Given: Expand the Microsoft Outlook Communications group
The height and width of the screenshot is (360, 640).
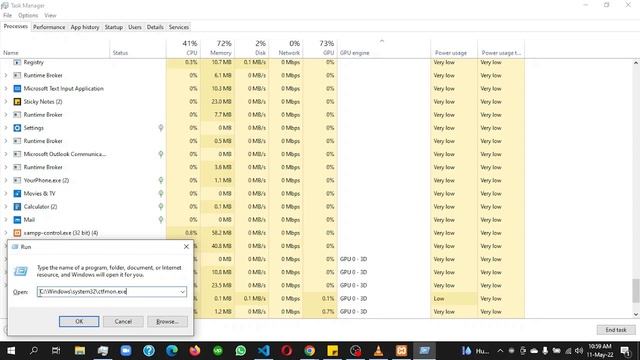Looking at the screenshot, I should [x=6, y=154].
